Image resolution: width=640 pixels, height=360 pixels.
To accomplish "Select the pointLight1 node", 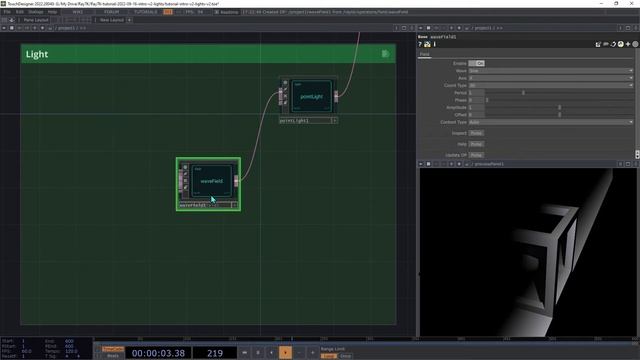I will click(x=311, y=96).
